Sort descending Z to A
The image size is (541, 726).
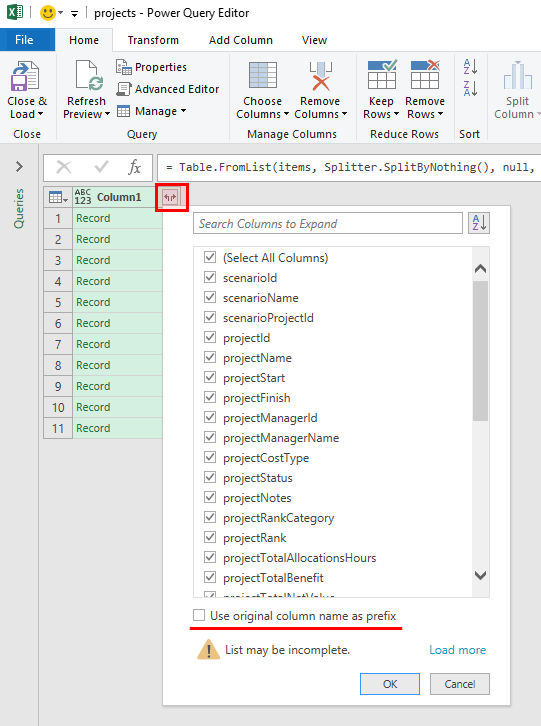[x=470, y=88]
